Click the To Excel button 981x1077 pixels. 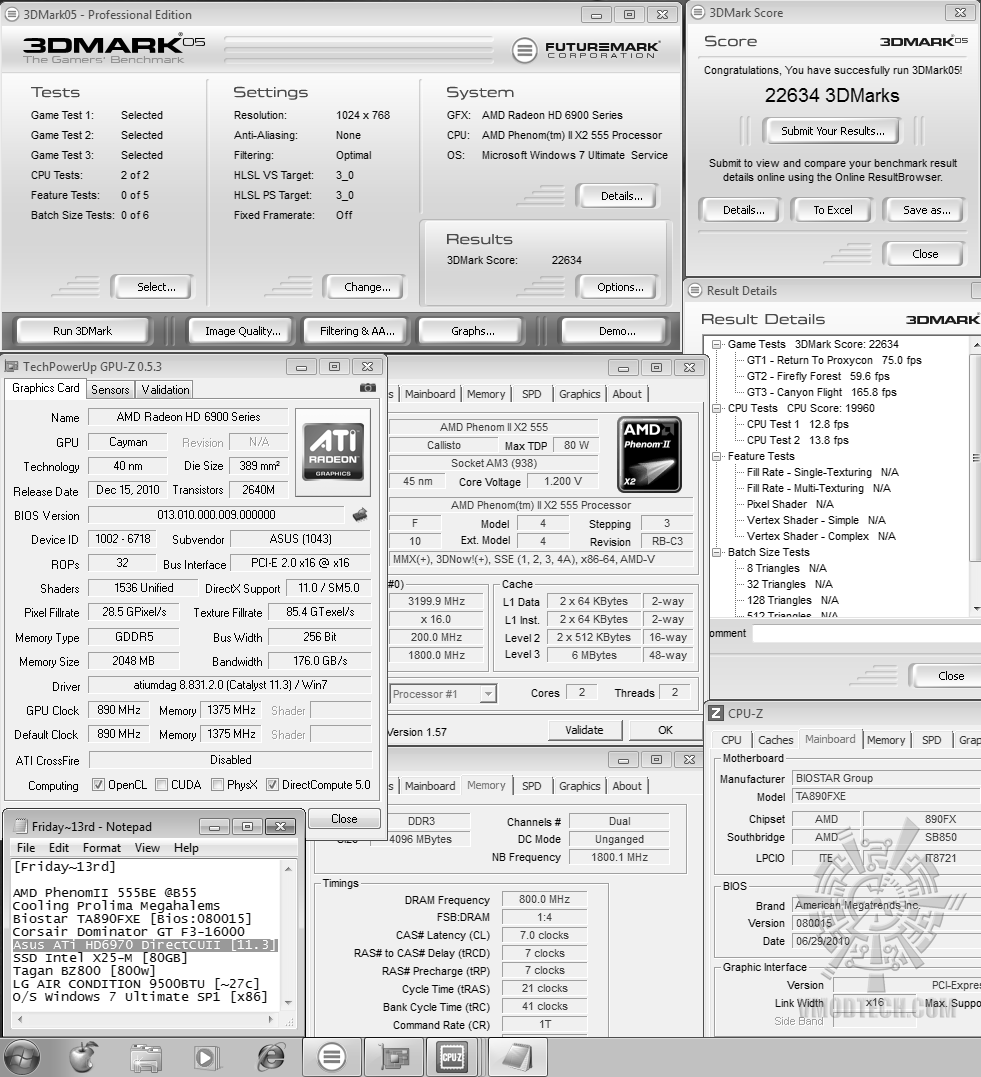pyautogui.click(x=833, y=210)
